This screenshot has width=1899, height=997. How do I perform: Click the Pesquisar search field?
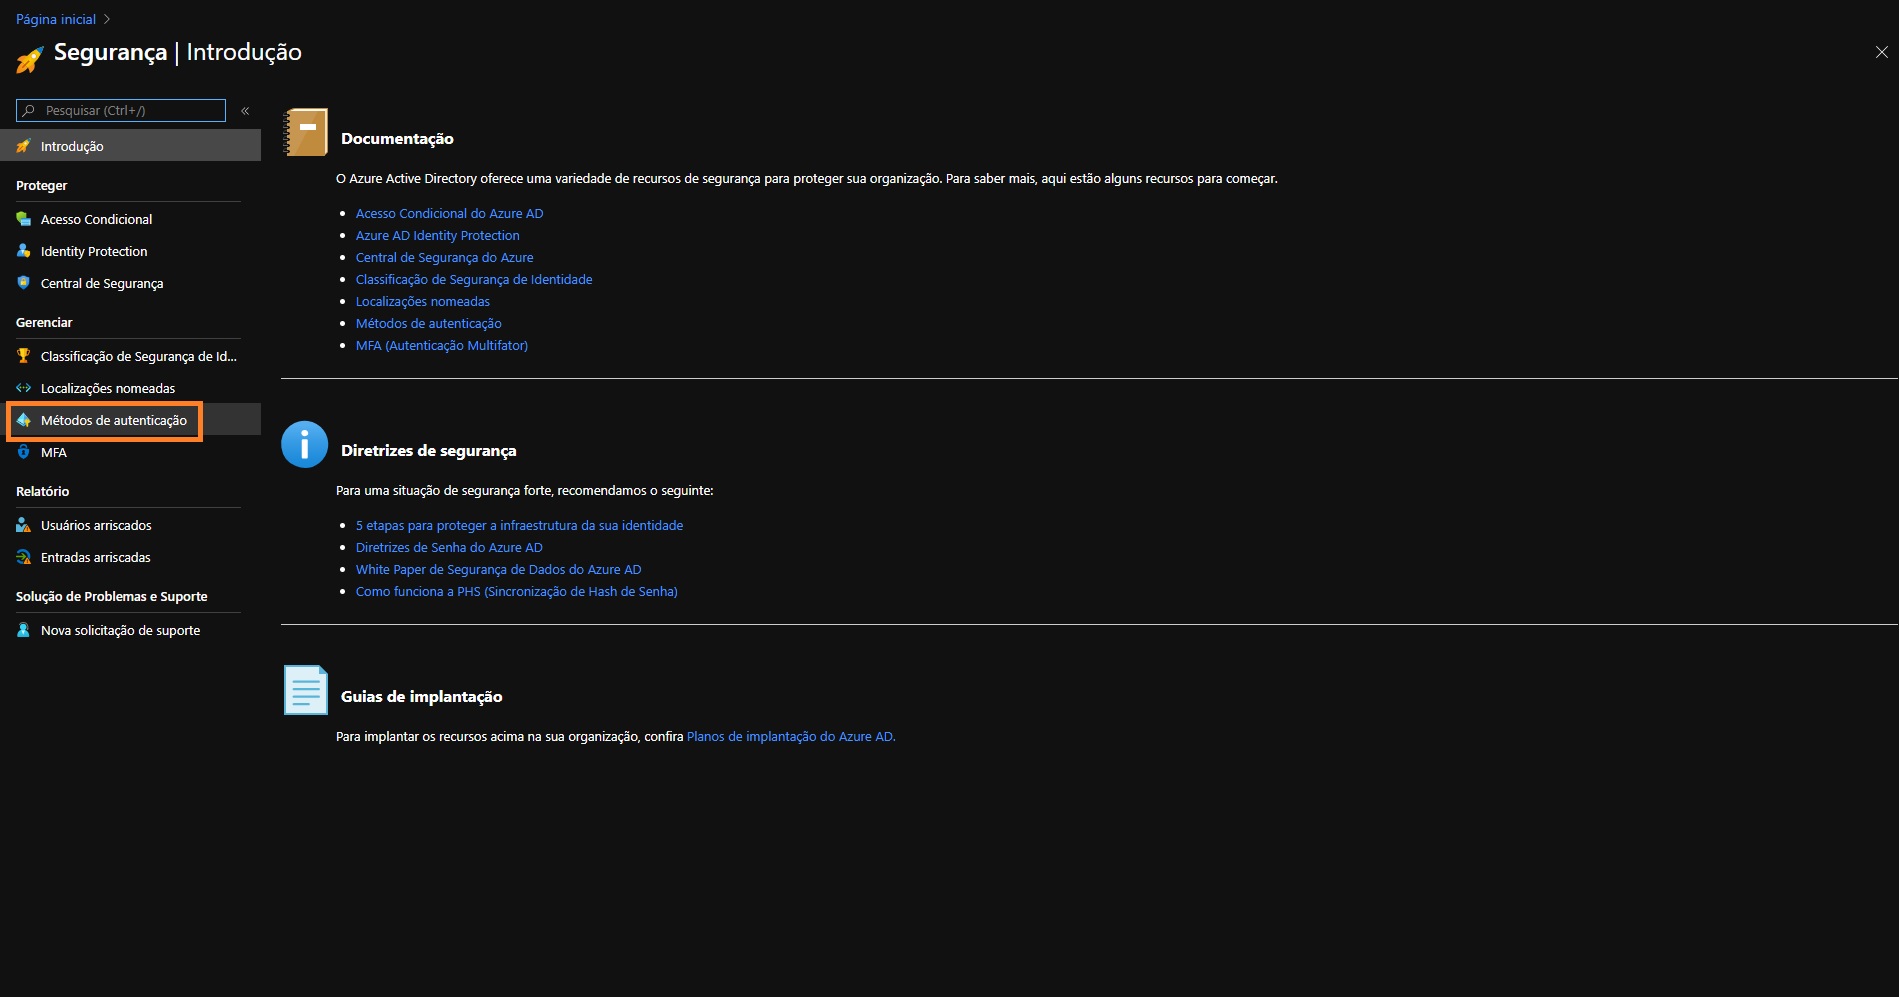click(x=121, y=110)
